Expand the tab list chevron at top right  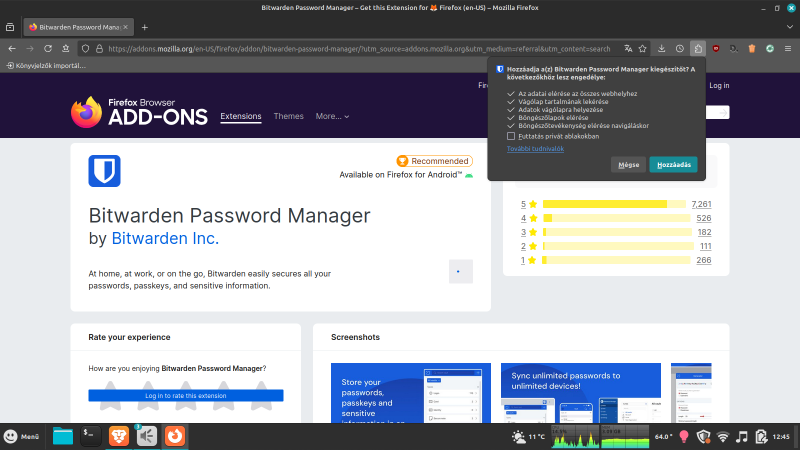(790, 27)
